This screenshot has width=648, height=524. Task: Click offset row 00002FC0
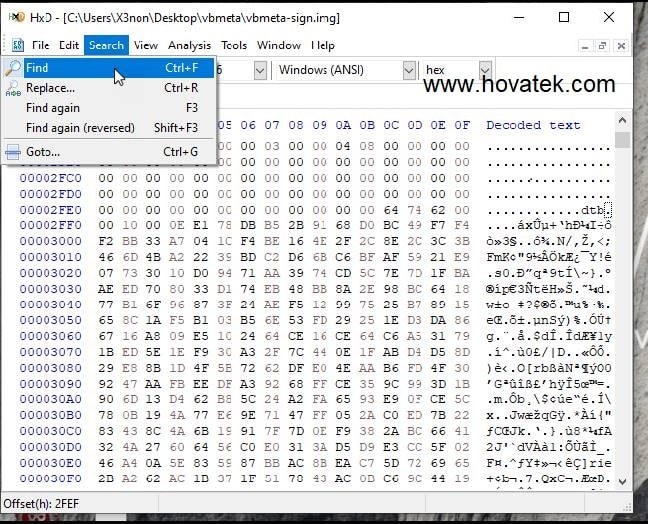50,178
